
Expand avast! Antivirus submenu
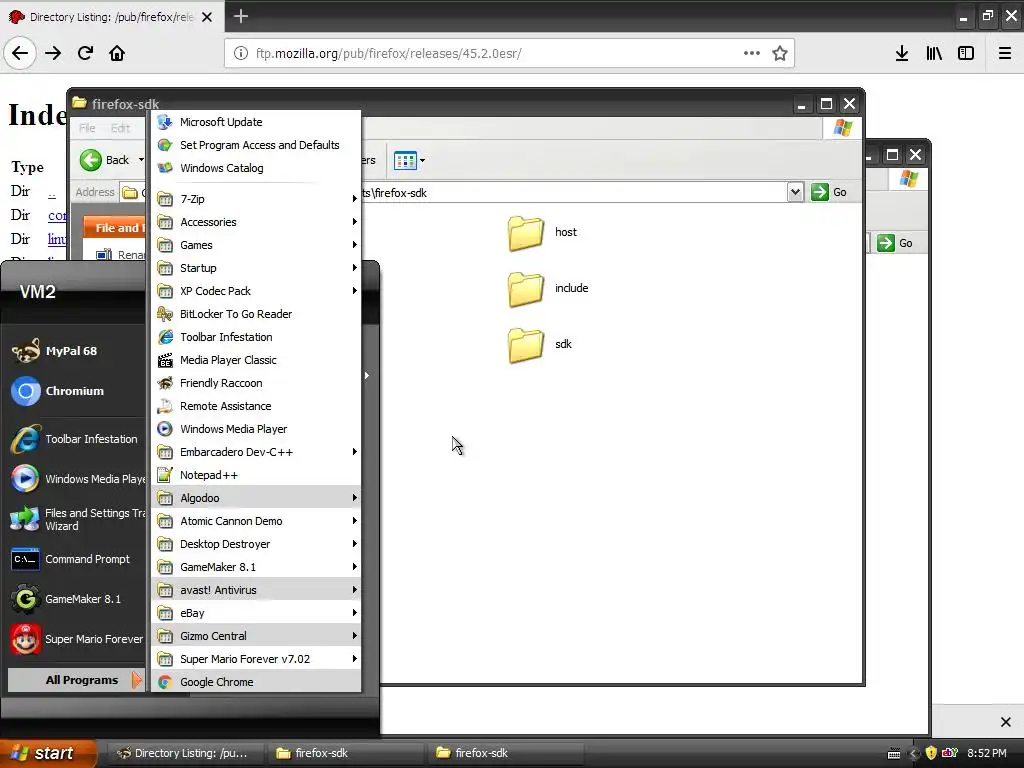256,590
